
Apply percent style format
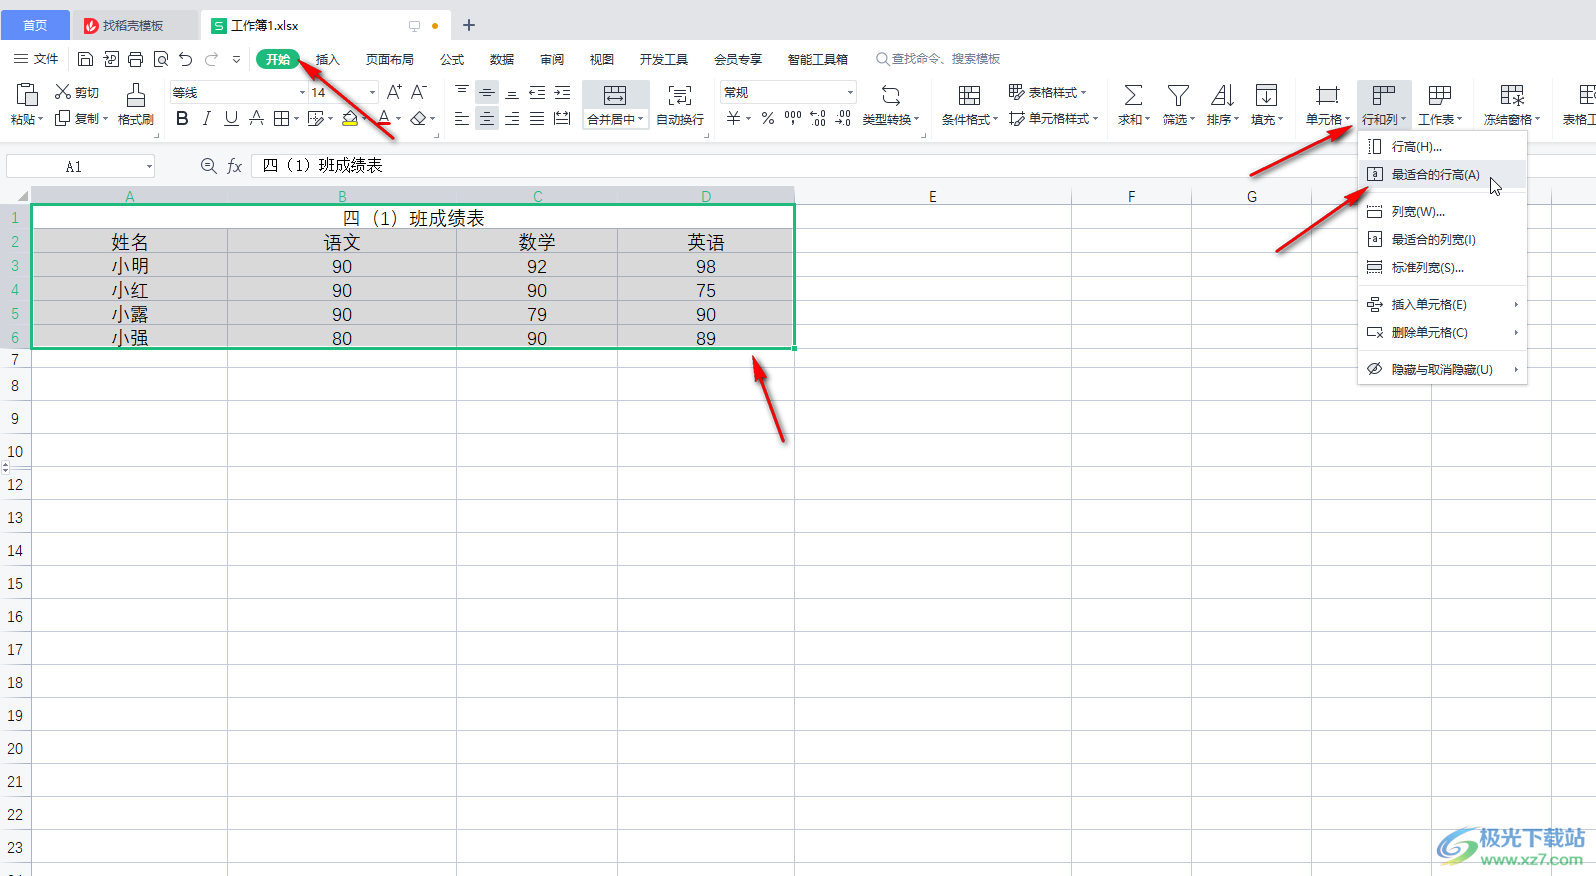pyautogui.click(x=768, y=118)
